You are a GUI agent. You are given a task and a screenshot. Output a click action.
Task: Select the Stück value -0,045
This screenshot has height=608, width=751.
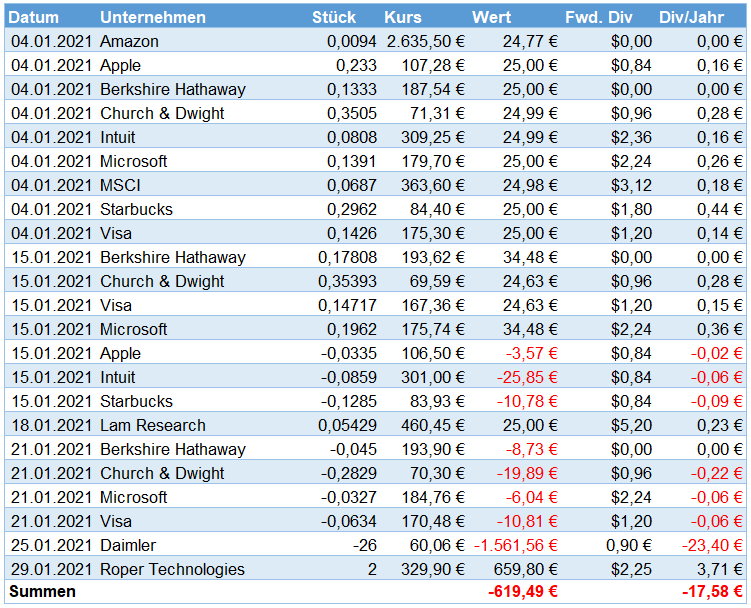tap(353, 449)
